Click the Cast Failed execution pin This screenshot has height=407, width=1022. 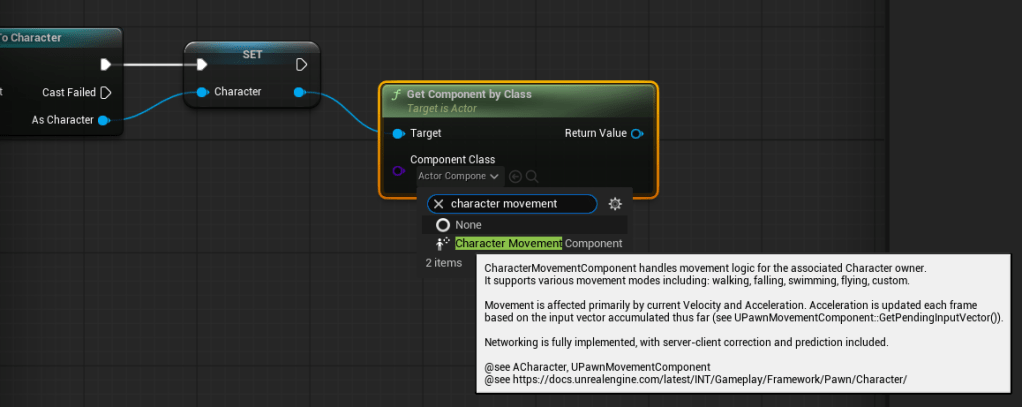click(106, 92)
